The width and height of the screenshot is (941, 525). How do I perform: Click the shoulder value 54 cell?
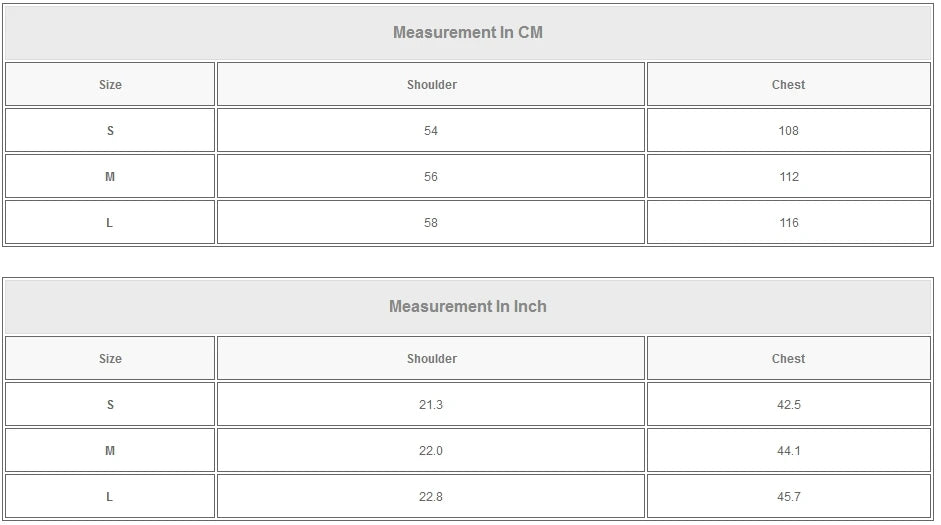click(x=431, y=131)
